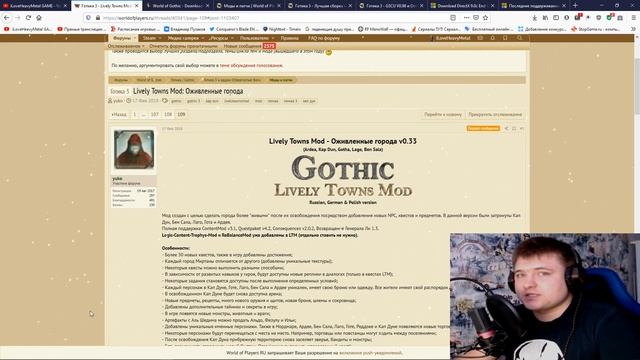Open the Conqueror's Blade bookmark
Screen dimensions: 640x360
coord(234,29)
